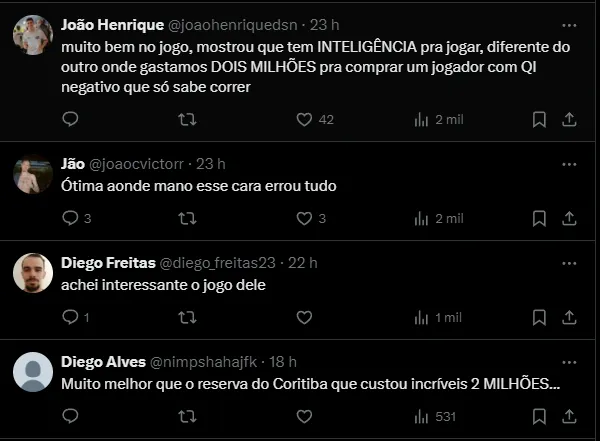Click Diego Alves's default avatar
This screenshot has width=600, height=441.
(x=33, y=373)
